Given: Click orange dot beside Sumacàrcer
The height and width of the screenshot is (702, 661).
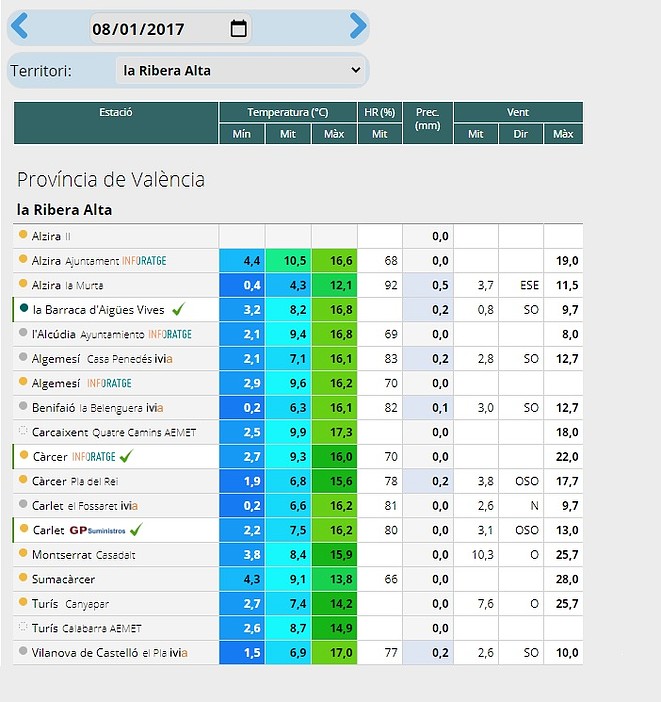Looking at the screenshot, I should click(23, 577).
